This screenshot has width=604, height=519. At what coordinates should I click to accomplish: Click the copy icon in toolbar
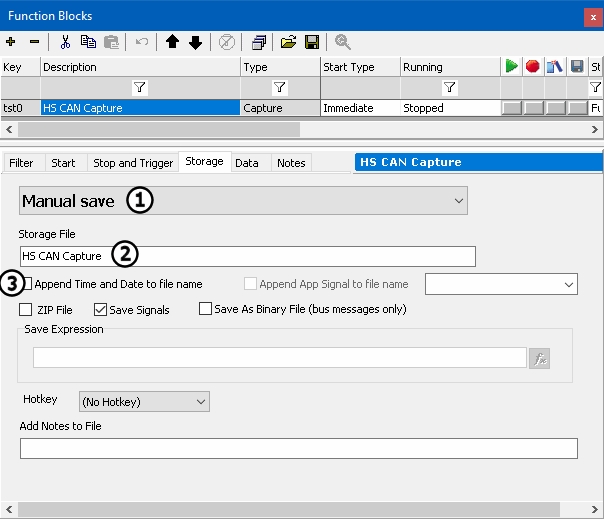point(88,42)
